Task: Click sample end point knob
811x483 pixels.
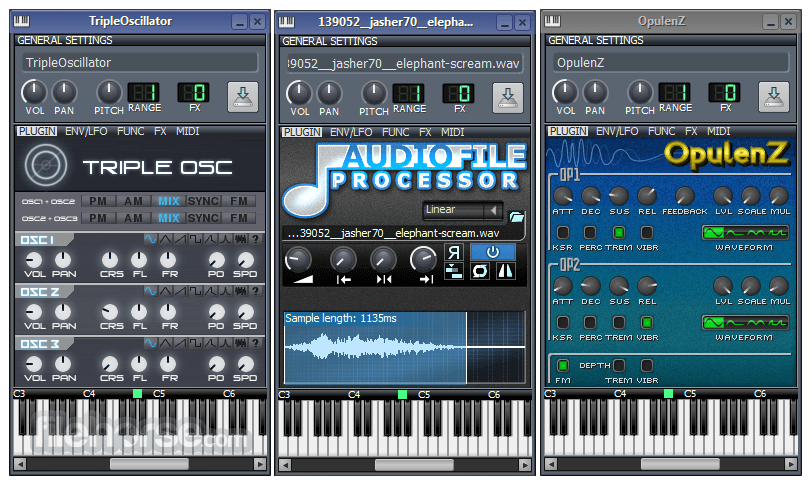Action: point(423,259)
